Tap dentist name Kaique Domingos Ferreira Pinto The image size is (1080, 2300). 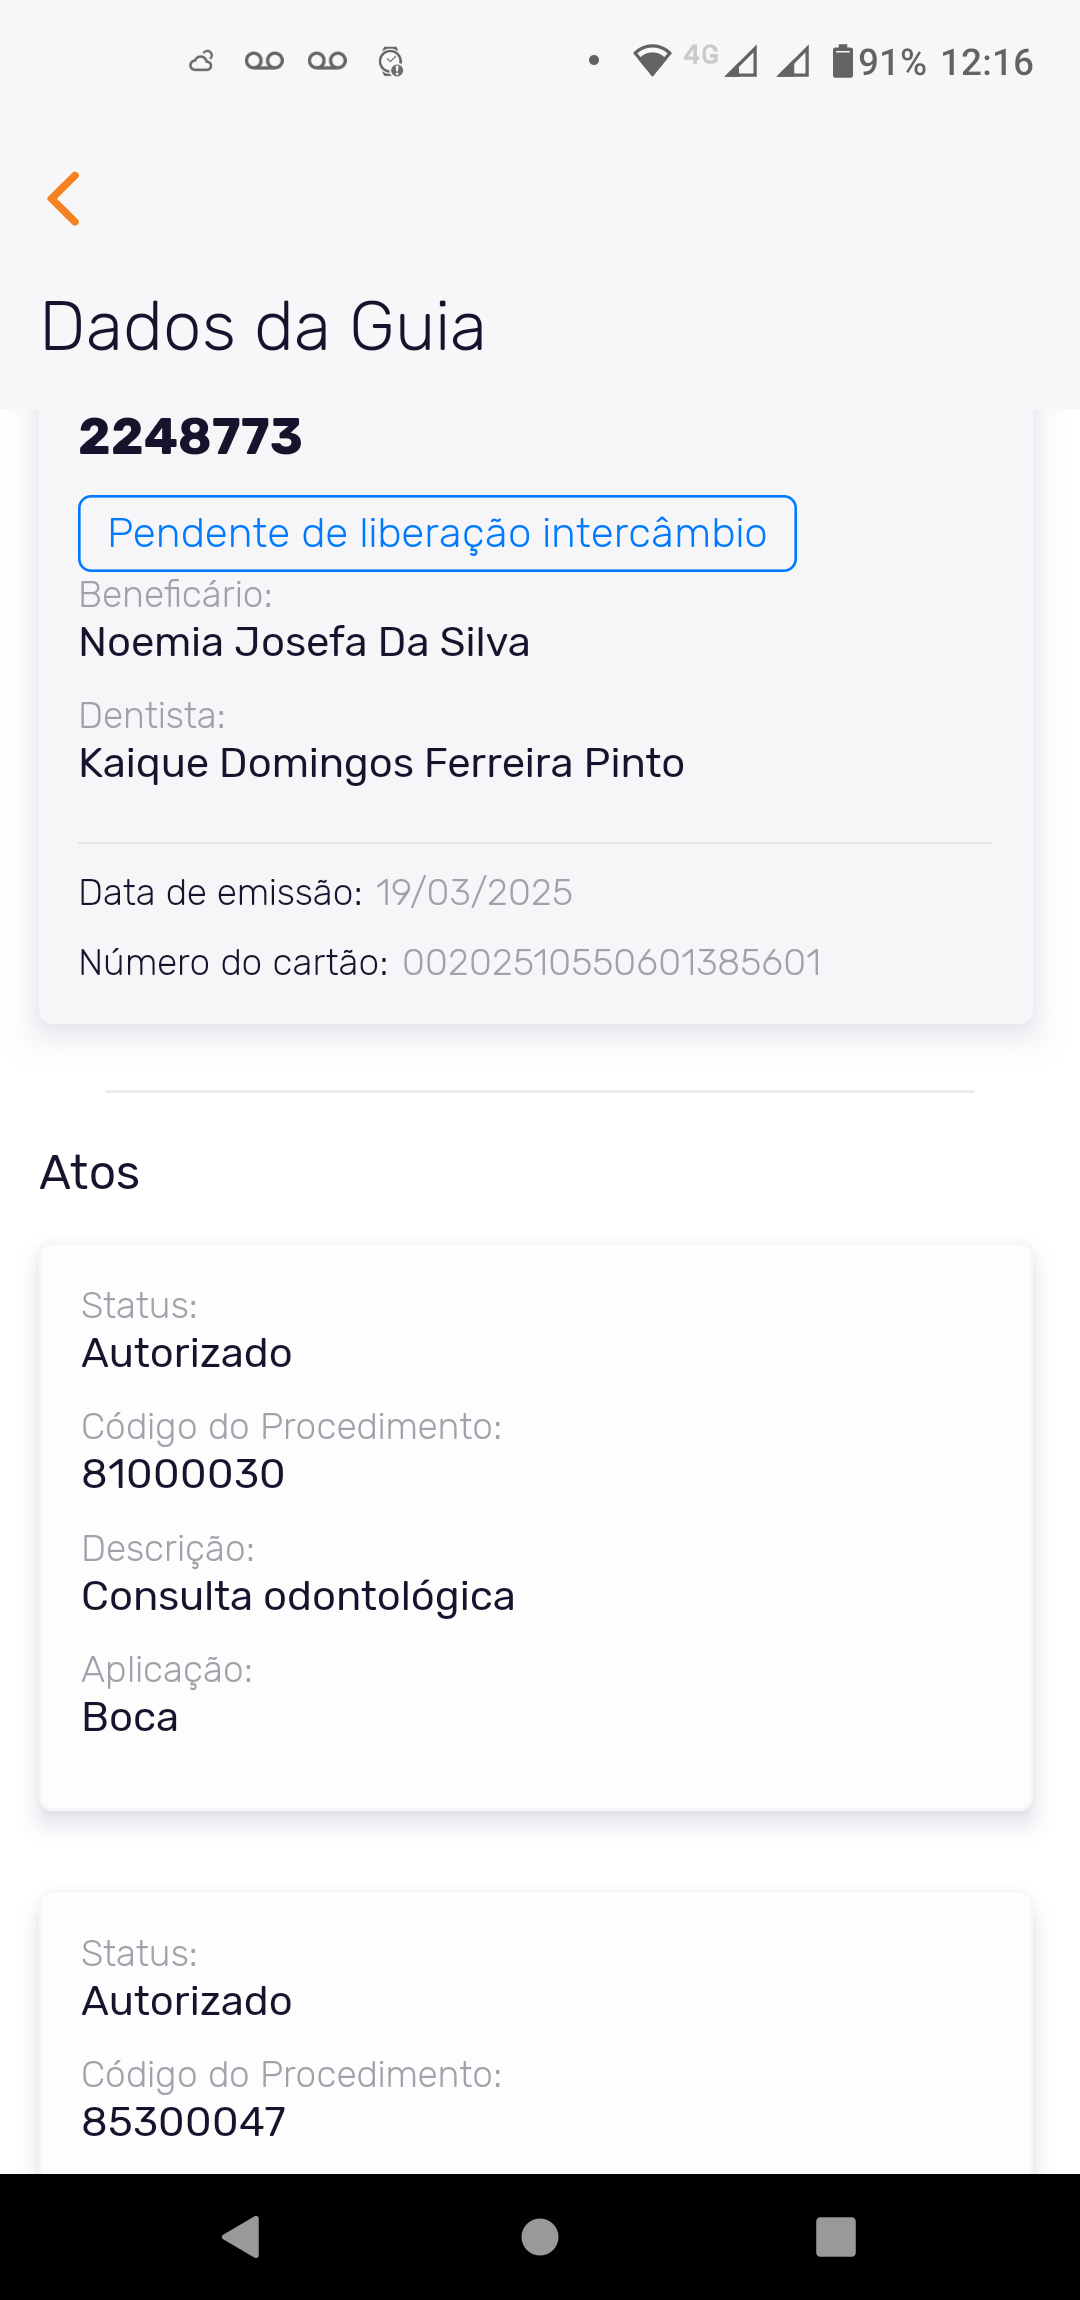381,763
